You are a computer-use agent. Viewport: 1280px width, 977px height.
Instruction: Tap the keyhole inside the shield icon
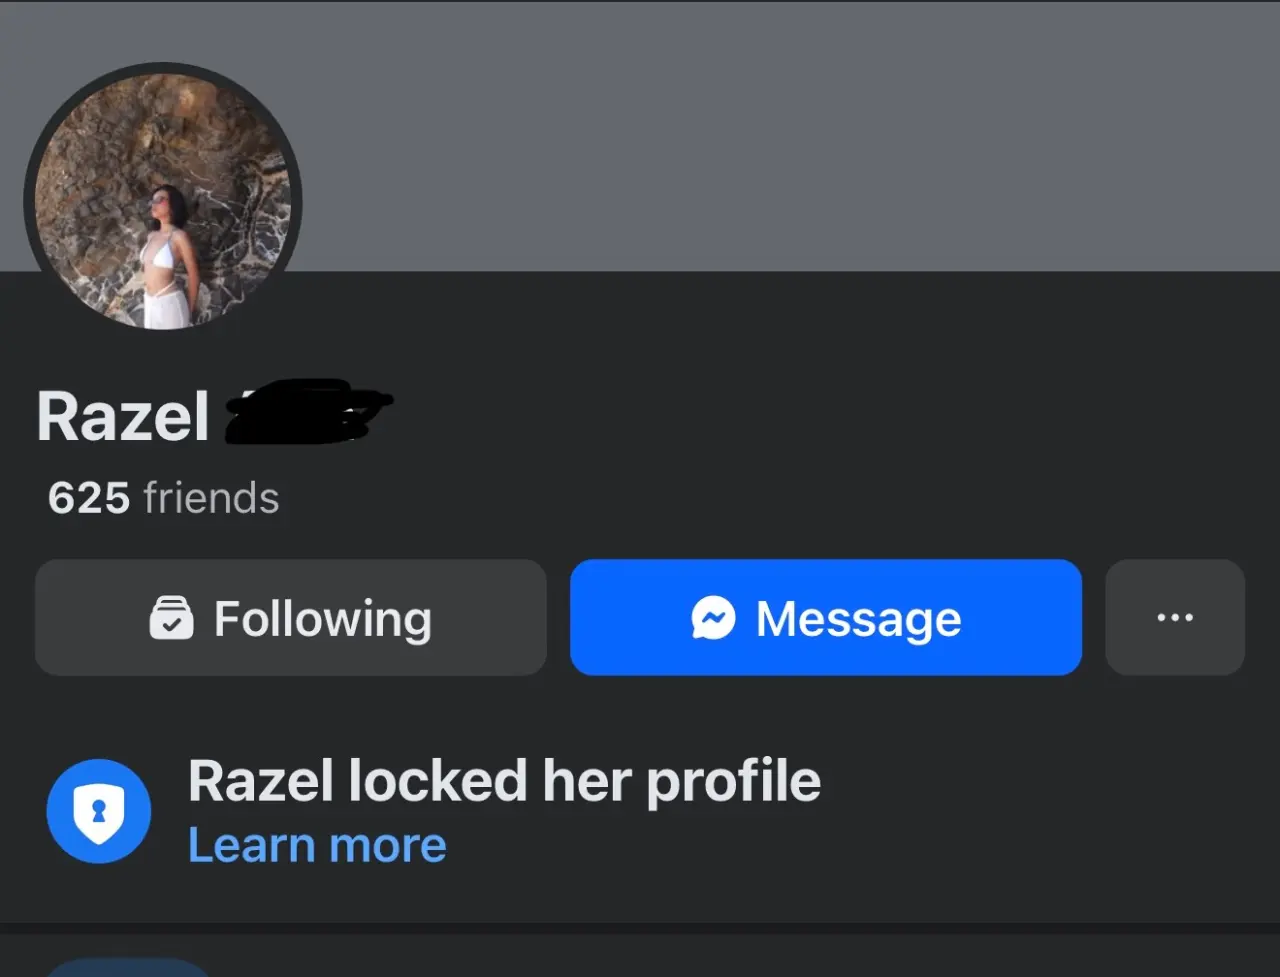click(x=98, y=811)
